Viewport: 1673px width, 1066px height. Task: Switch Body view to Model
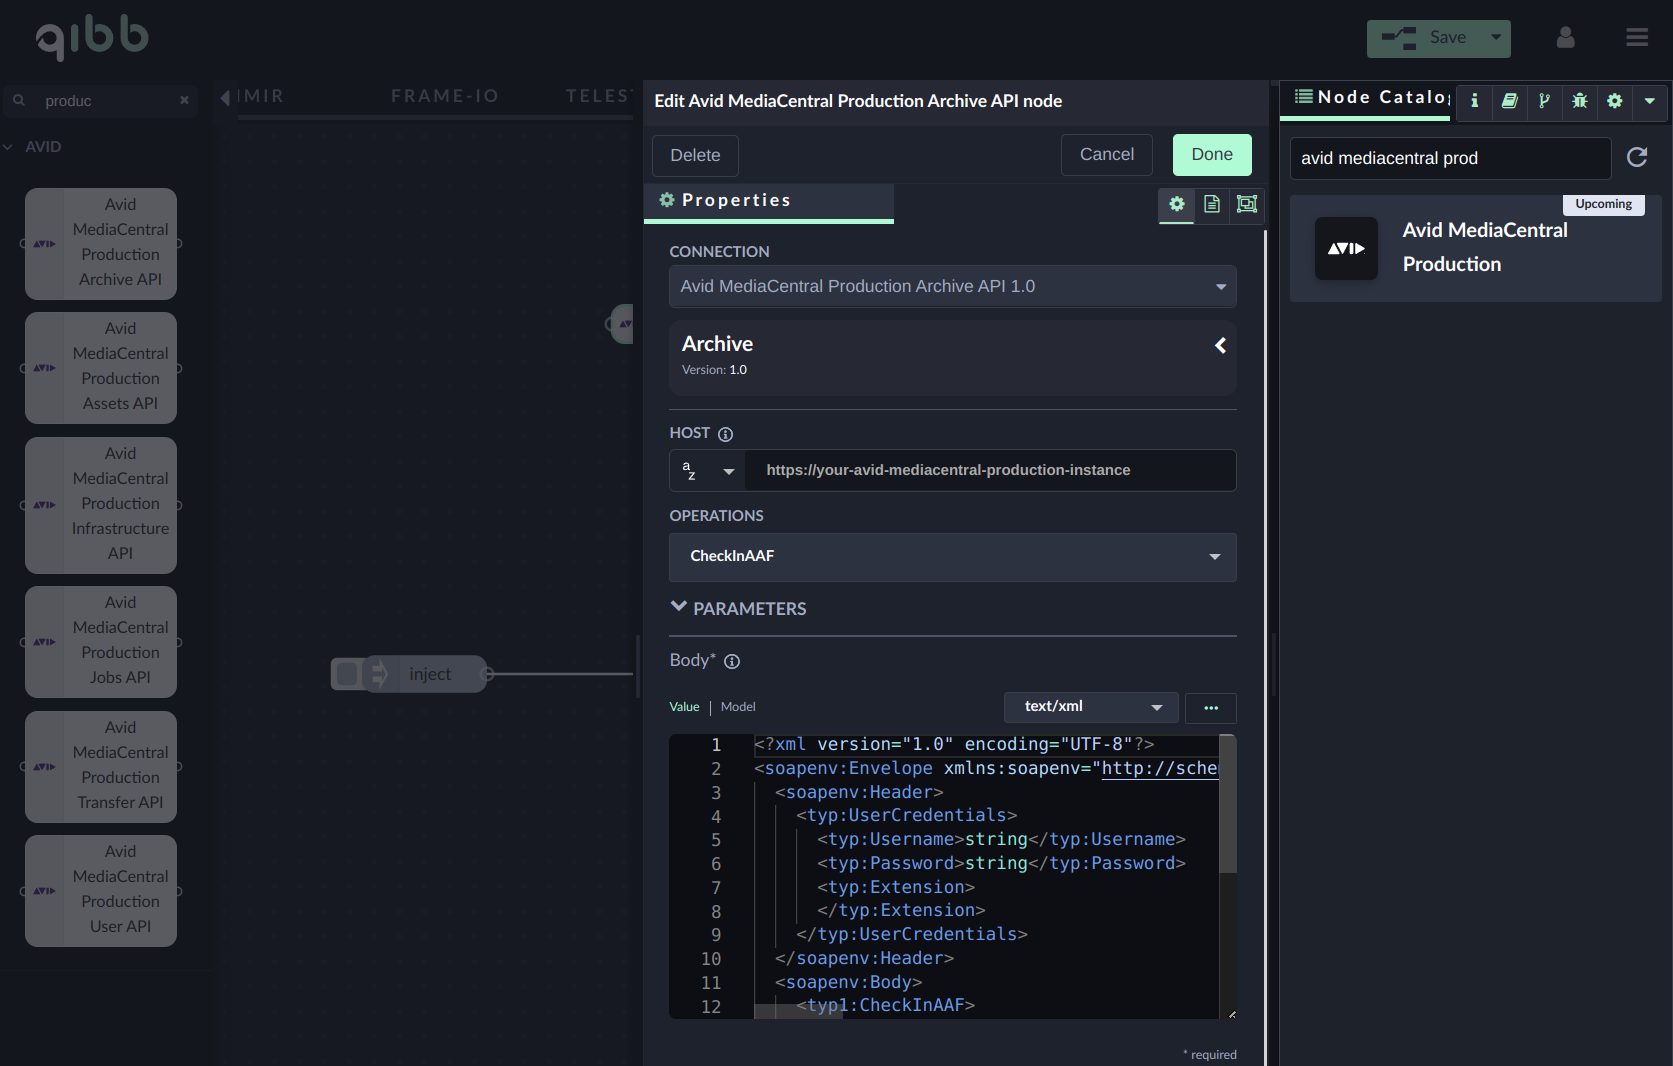pyautogui.click(x=738, y=707)
